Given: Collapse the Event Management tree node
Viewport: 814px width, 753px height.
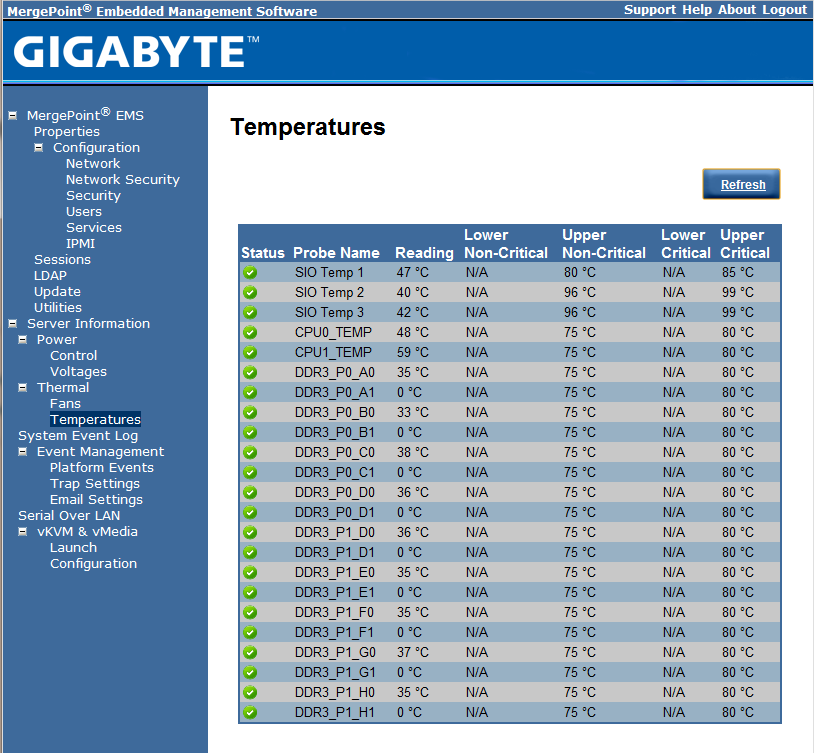Looking at the screenshot, I should tap(22, 452).
